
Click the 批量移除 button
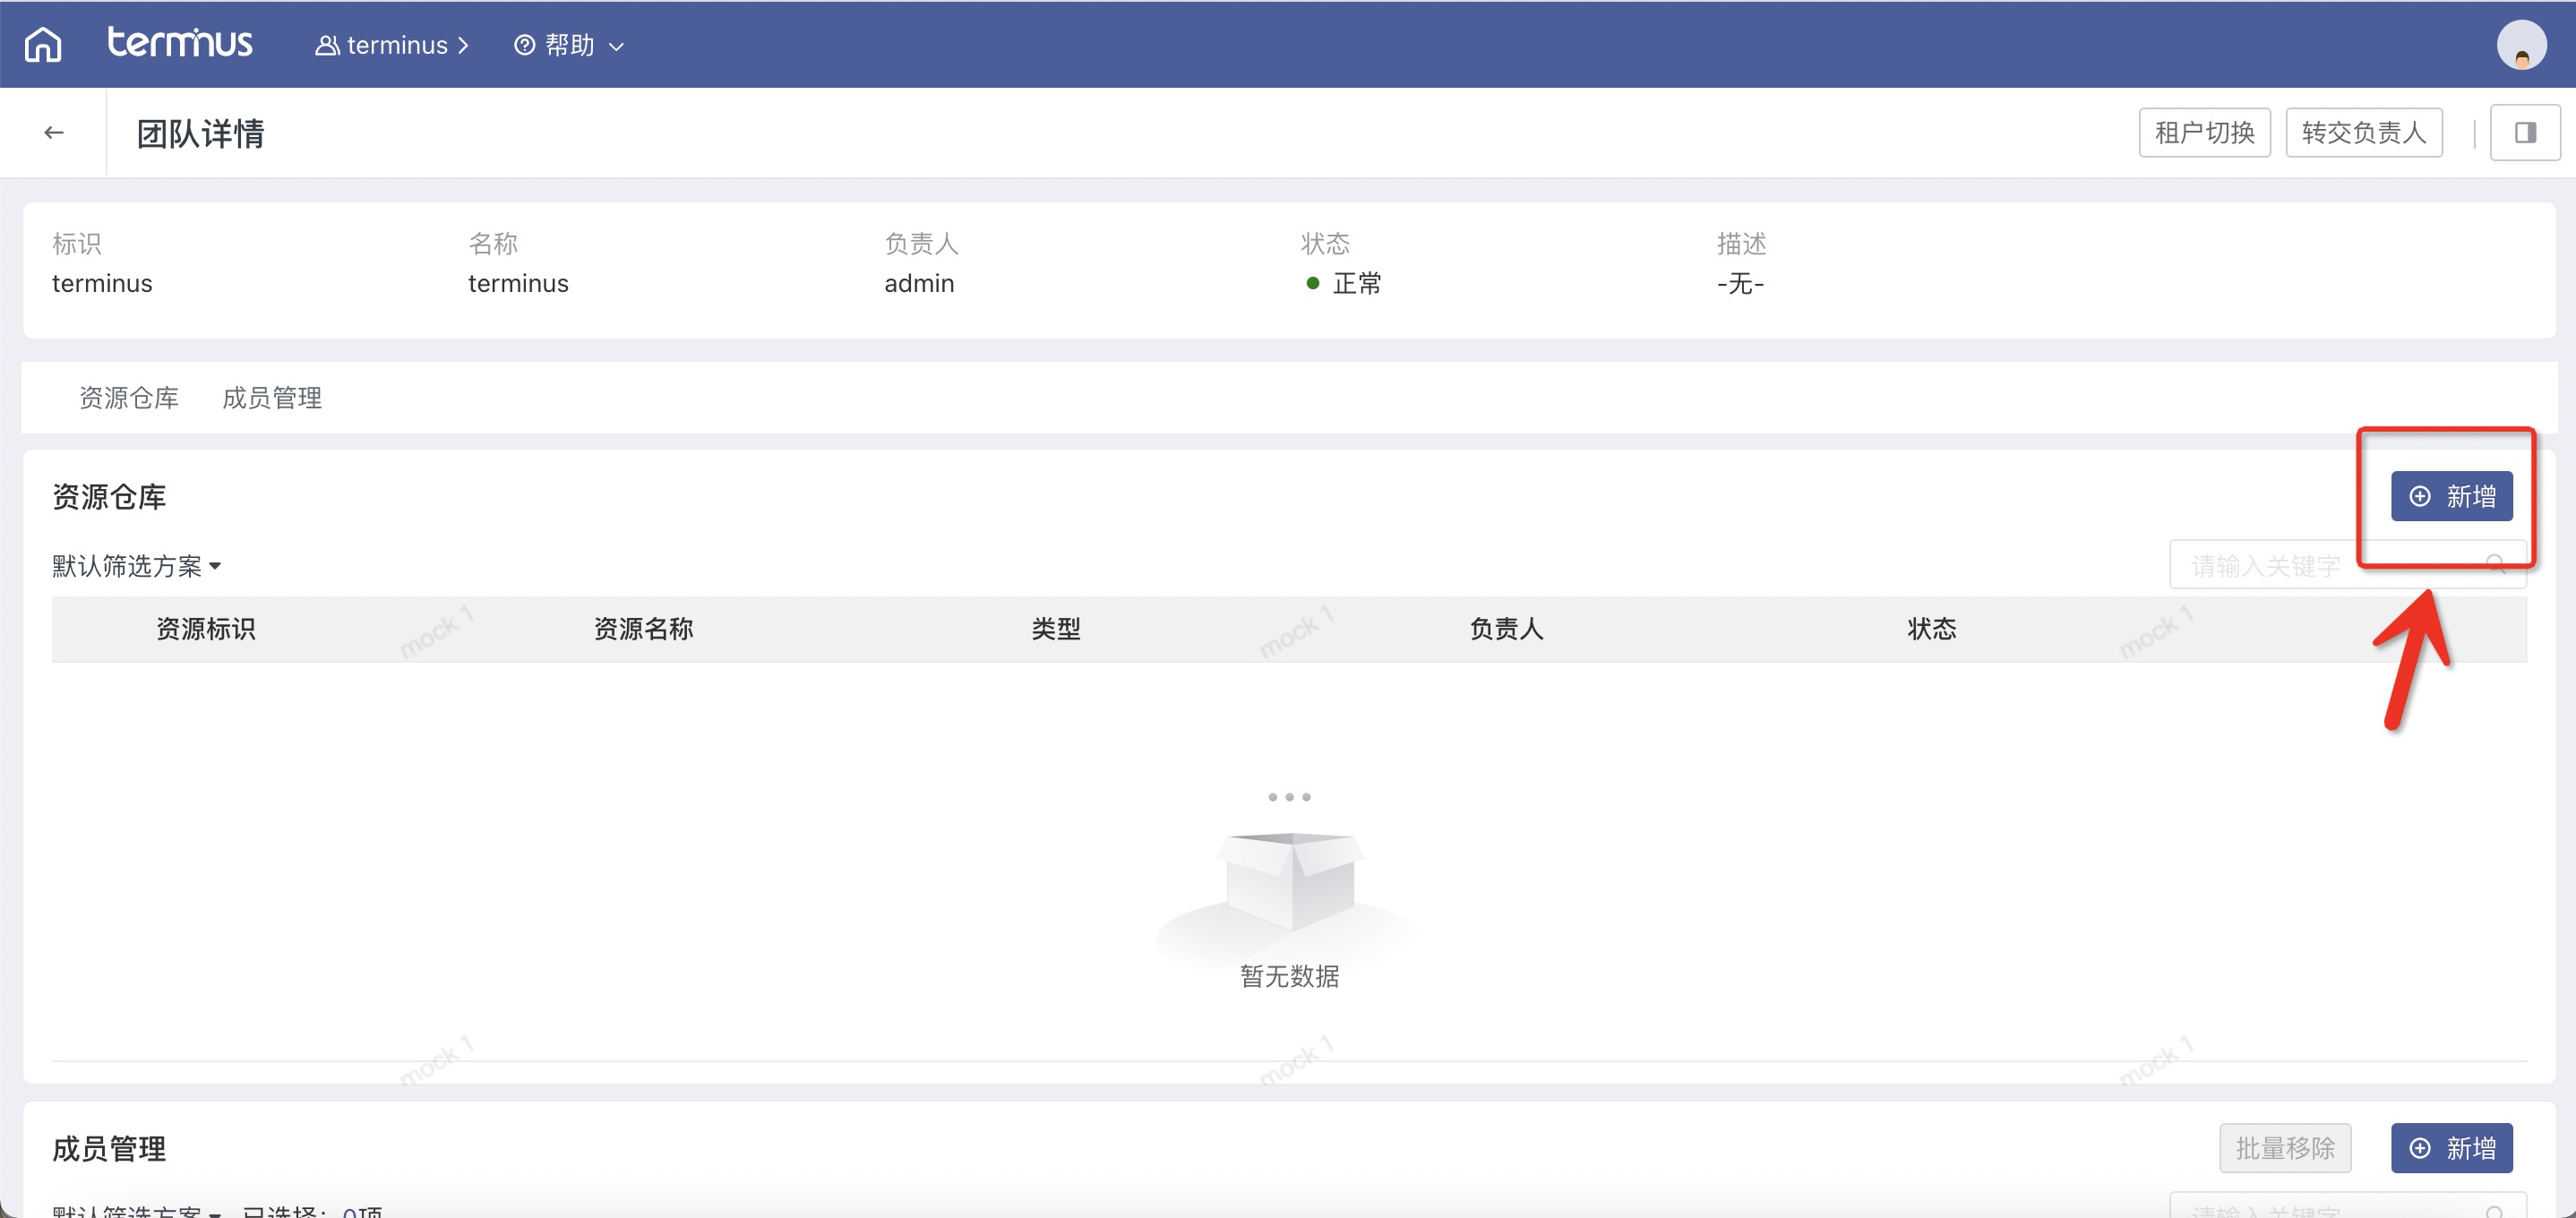(x=2285, y=1148)
